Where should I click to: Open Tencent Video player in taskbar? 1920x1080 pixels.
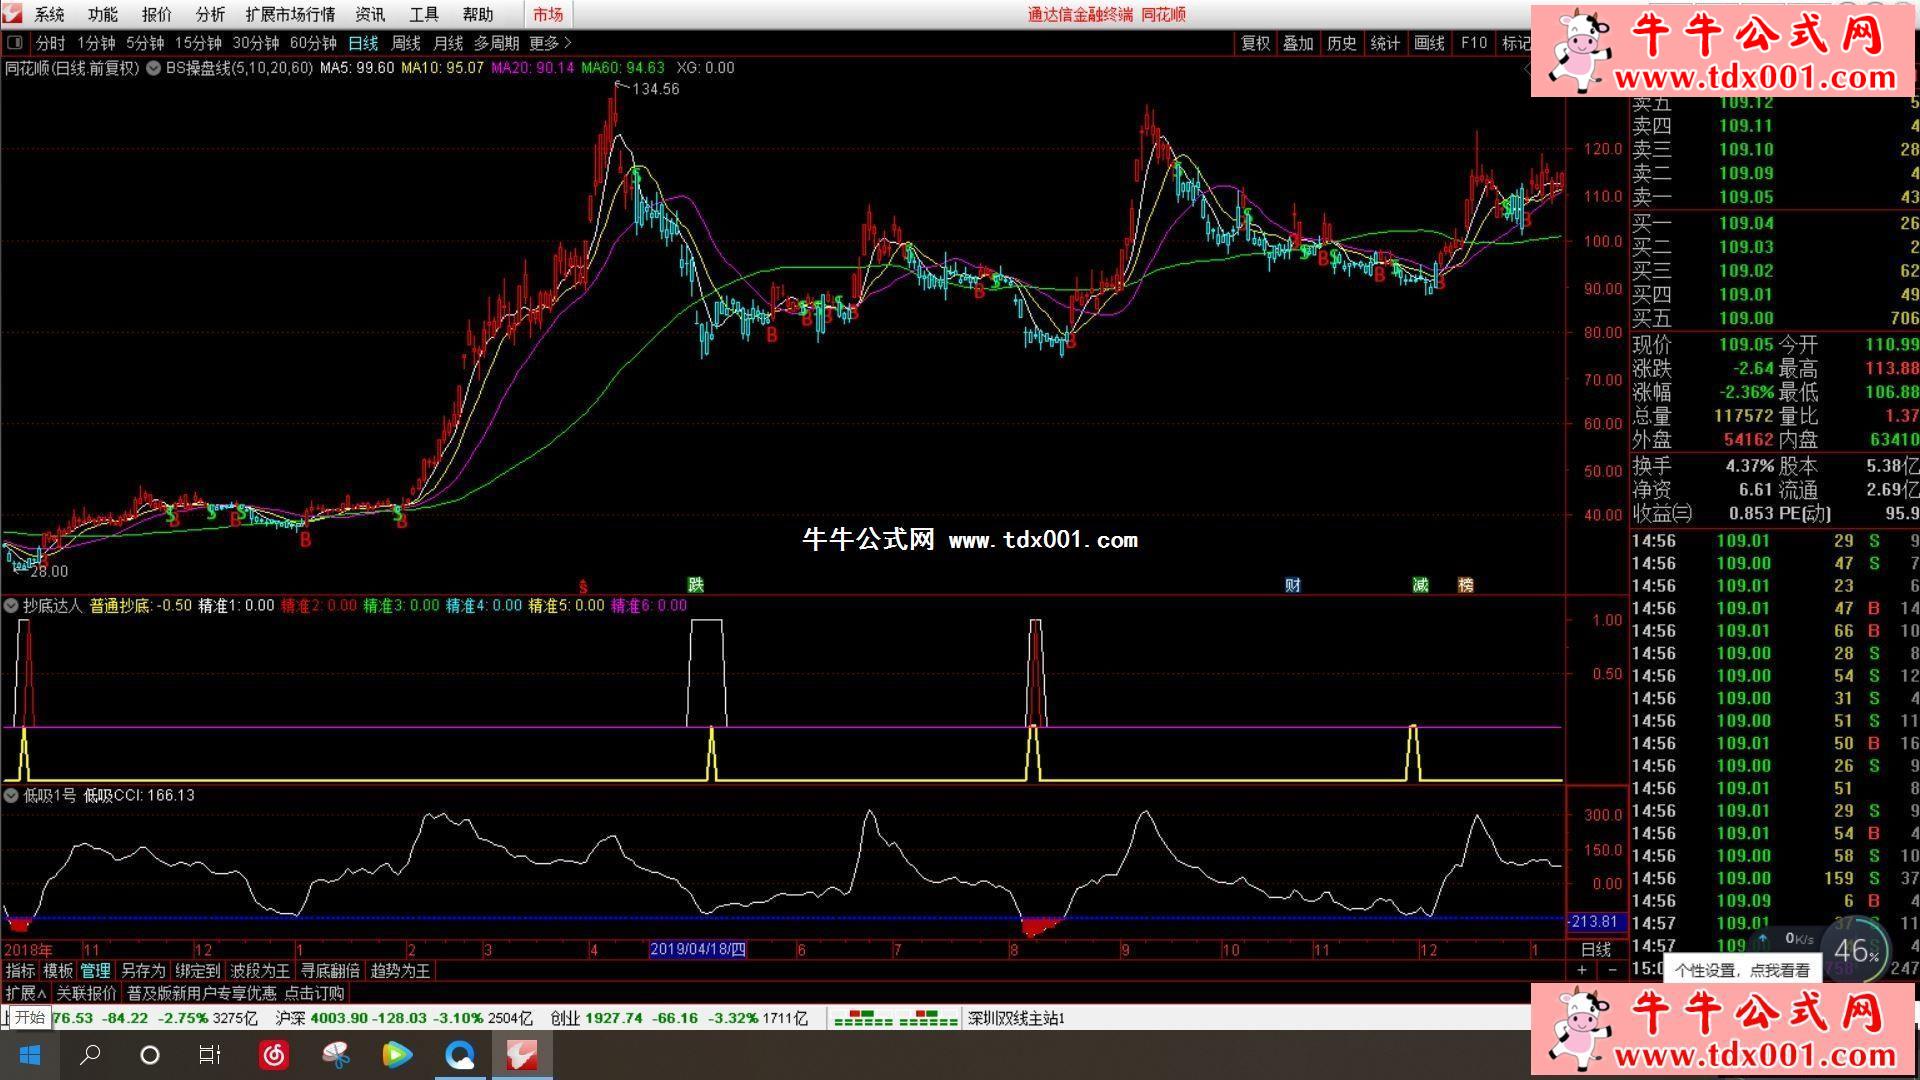397,1055
